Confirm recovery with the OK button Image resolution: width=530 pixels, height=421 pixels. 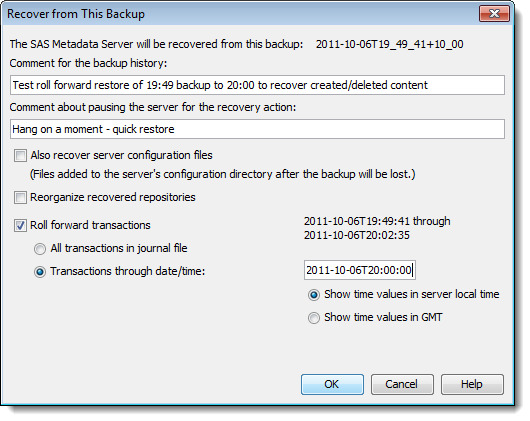pyautogui.click(x=332, y=384)
